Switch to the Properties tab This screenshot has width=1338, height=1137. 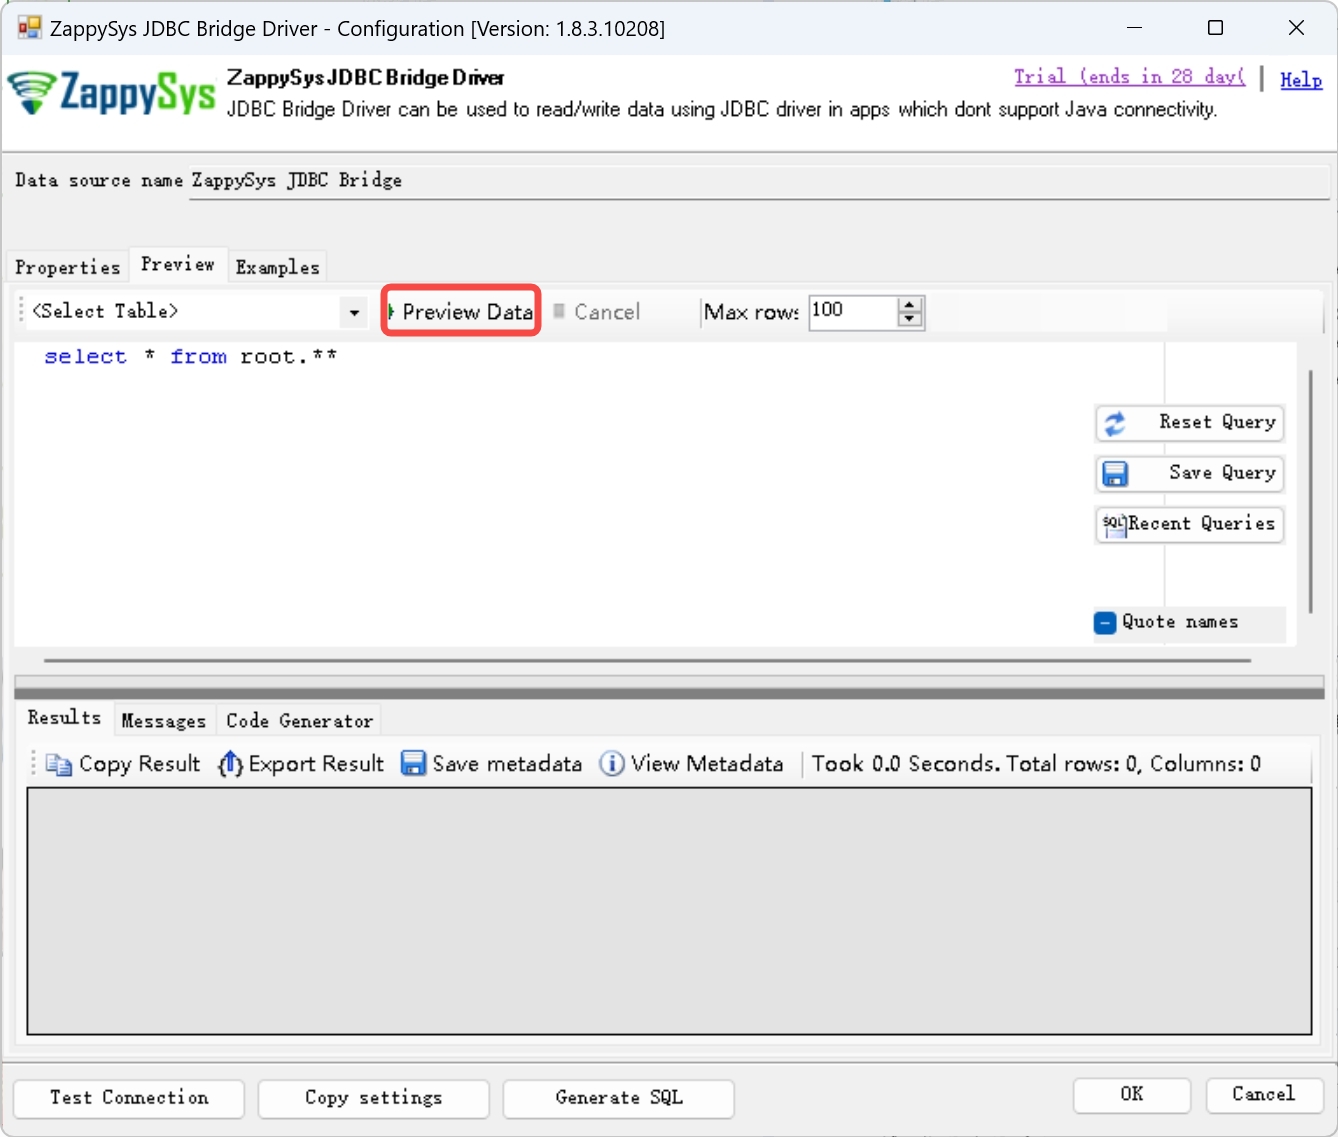67,267
